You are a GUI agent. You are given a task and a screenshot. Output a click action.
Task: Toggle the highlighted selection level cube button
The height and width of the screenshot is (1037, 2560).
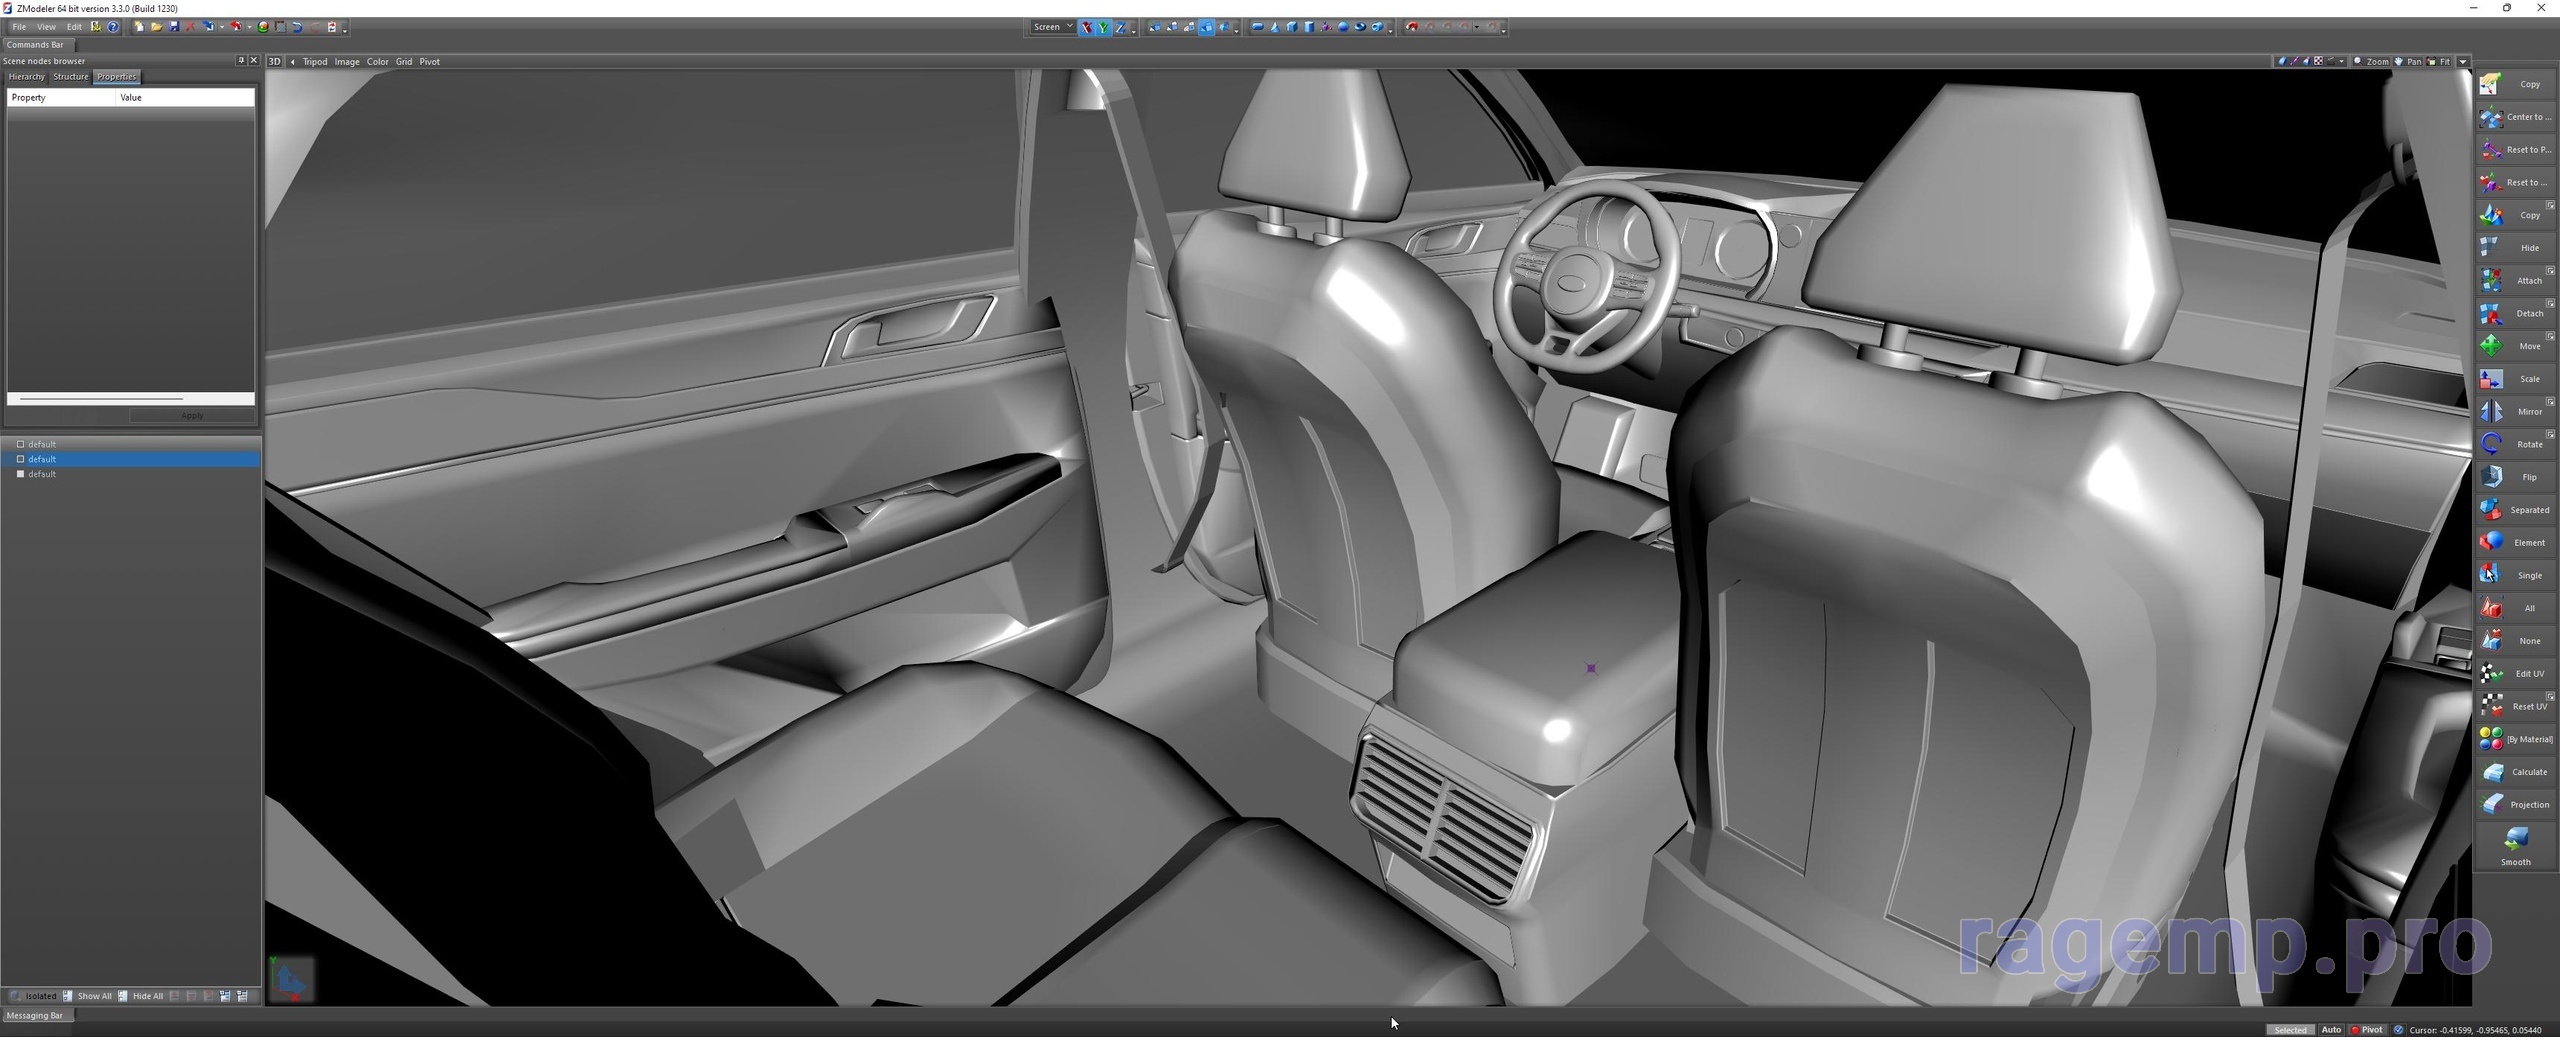pyautogui.click(x=1206, y=27)
